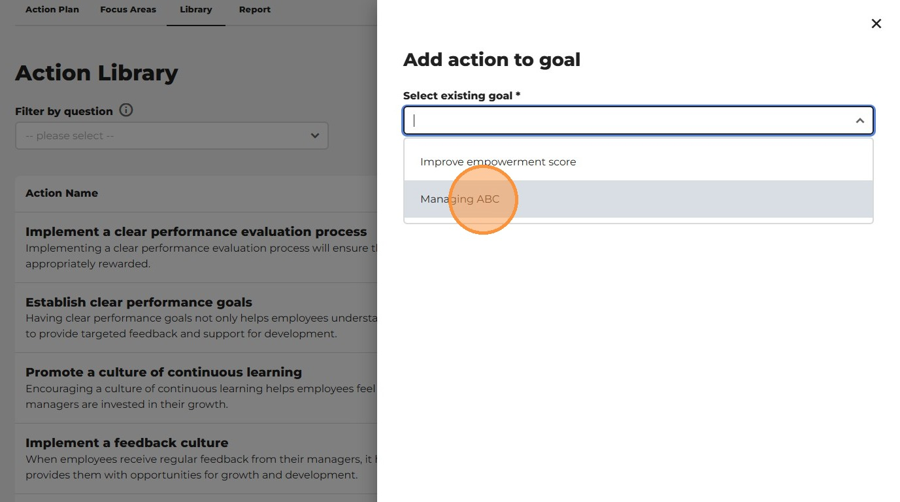Click the Select existing goal label
The image size is (900, 502).
click(x=461, y=96)
